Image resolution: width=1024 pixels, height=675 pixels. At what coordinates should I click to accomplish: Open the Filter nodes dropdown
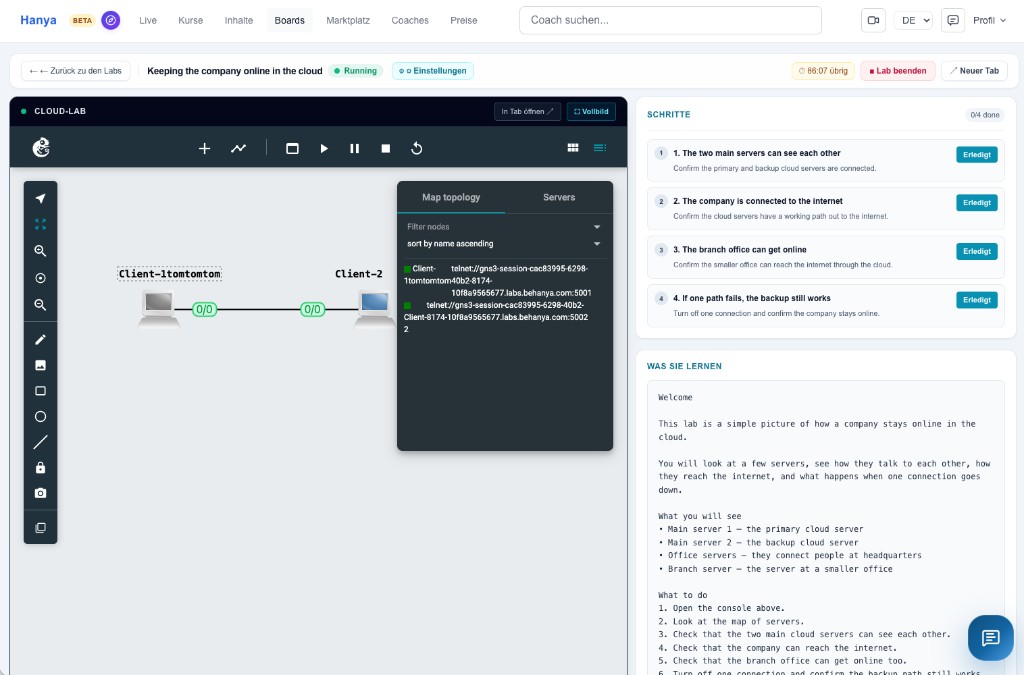click(504, 227)
